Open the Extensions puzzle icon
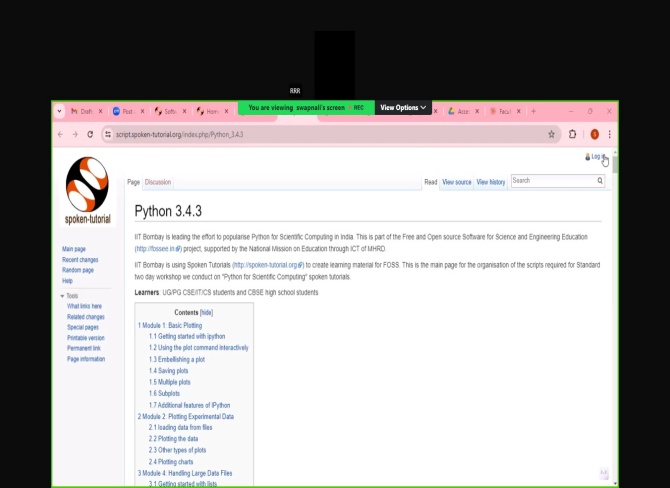This screenshot has width=670, height=488. (573, 134)
